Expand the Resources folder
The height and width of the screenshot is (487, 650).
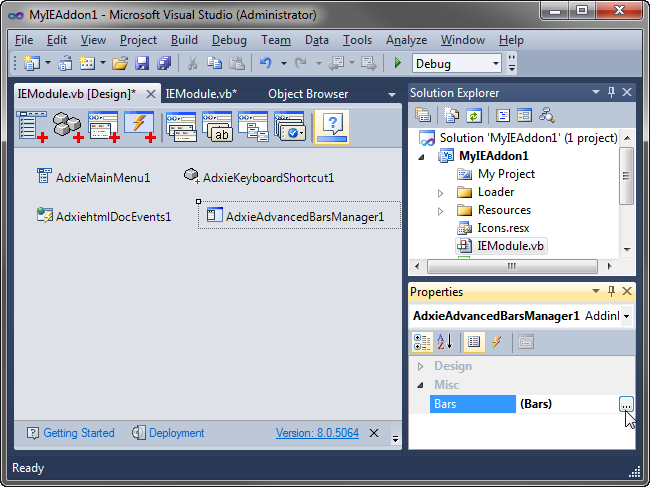(x=441, y=211)
